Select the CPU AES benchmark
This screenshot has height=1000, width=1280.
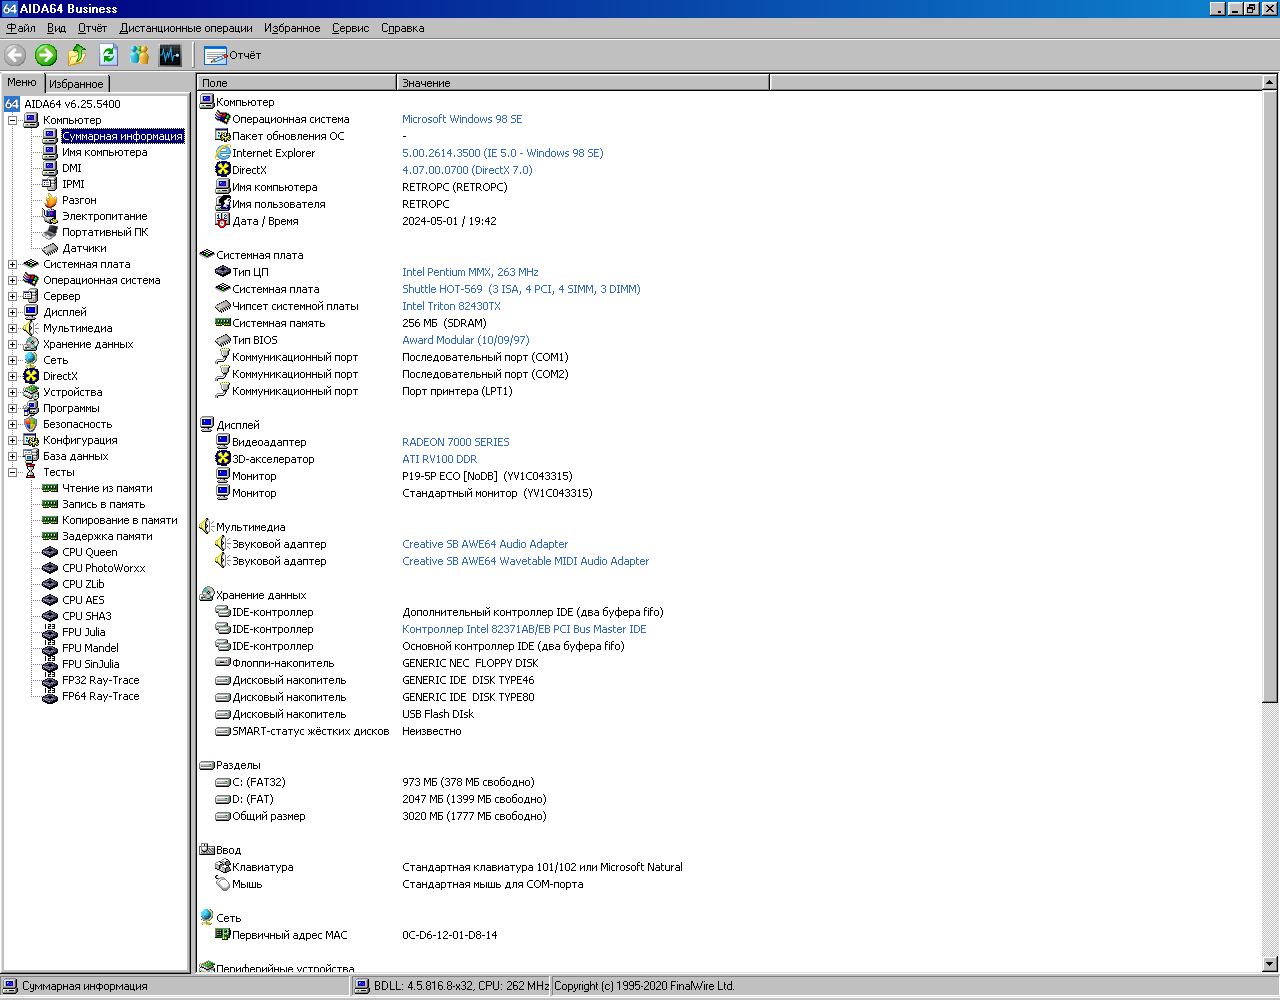click(x=83, y=600)
